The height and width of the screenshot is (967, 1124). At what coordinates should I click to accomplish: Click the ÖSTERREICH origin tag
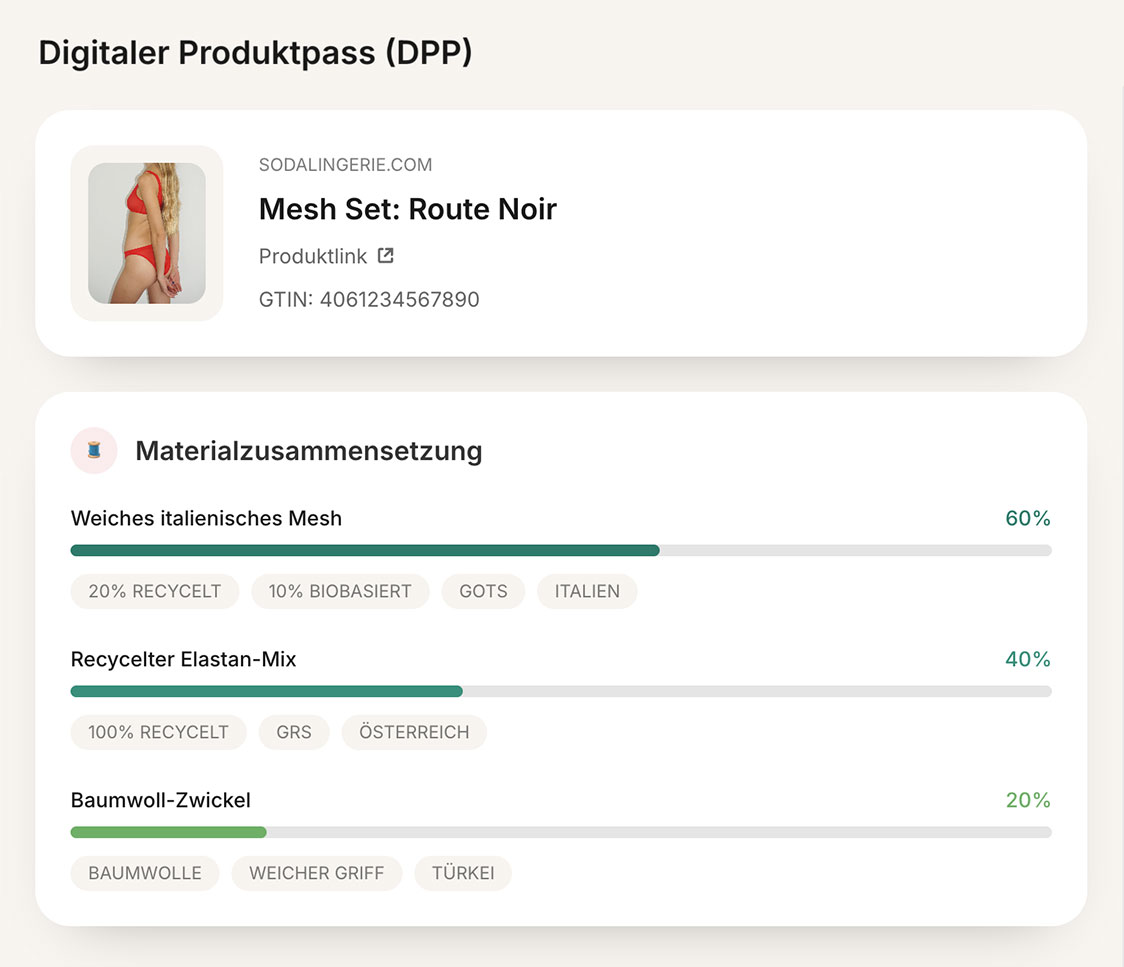click(x=414, y=732)
